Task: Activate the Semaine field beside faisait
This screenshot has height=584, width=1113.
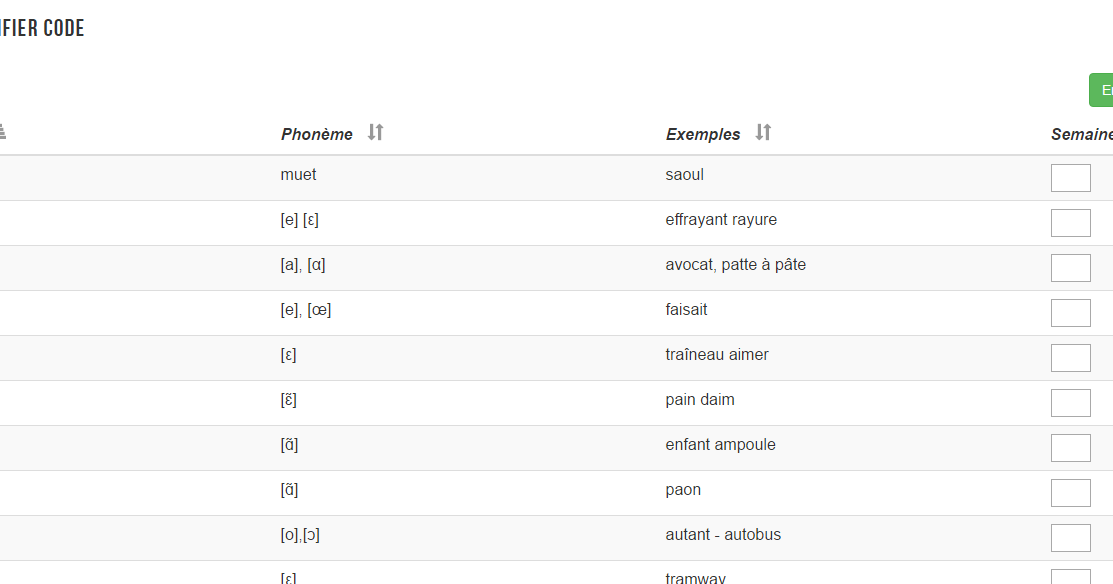Action: 1070,313
